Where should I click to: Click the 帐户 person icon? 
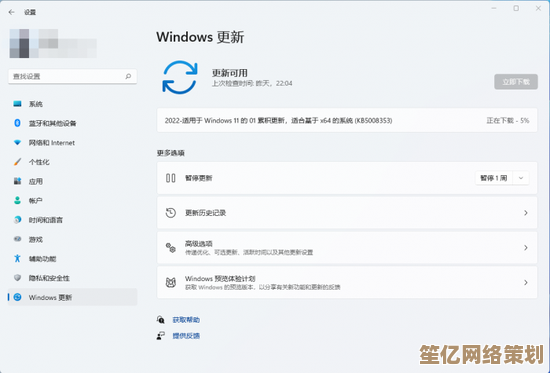(x=17, y=200)
